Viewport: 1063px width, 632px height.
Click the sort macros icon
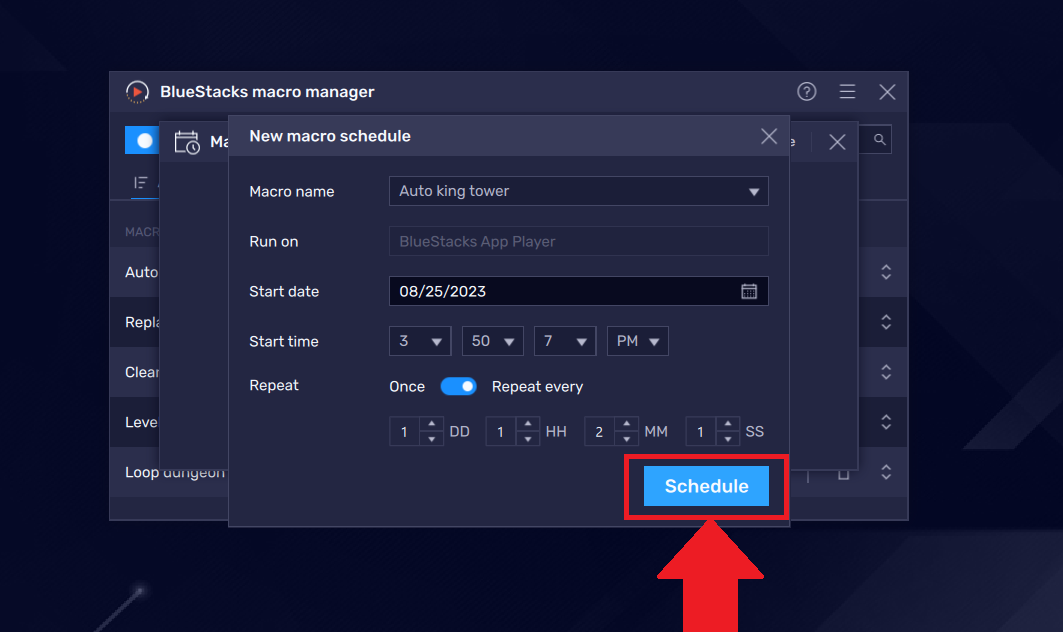(x=140, y=182)
